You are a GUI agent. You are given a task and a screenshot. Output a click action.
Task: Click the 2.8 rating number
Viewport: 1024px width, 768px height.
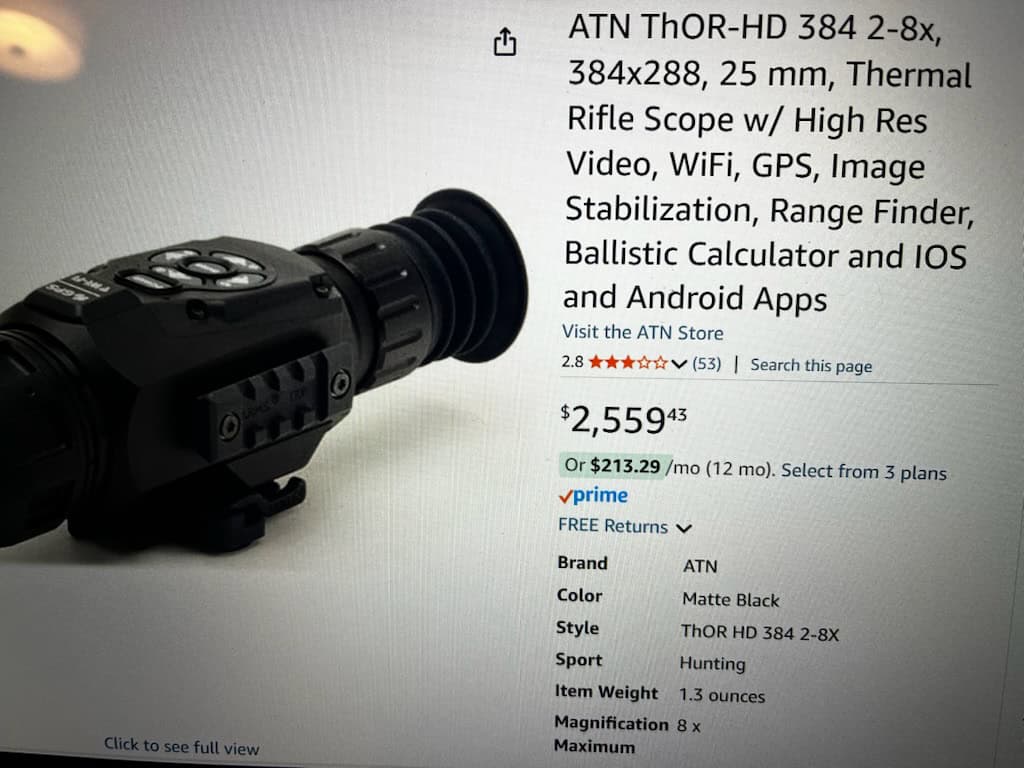point(572,362)
